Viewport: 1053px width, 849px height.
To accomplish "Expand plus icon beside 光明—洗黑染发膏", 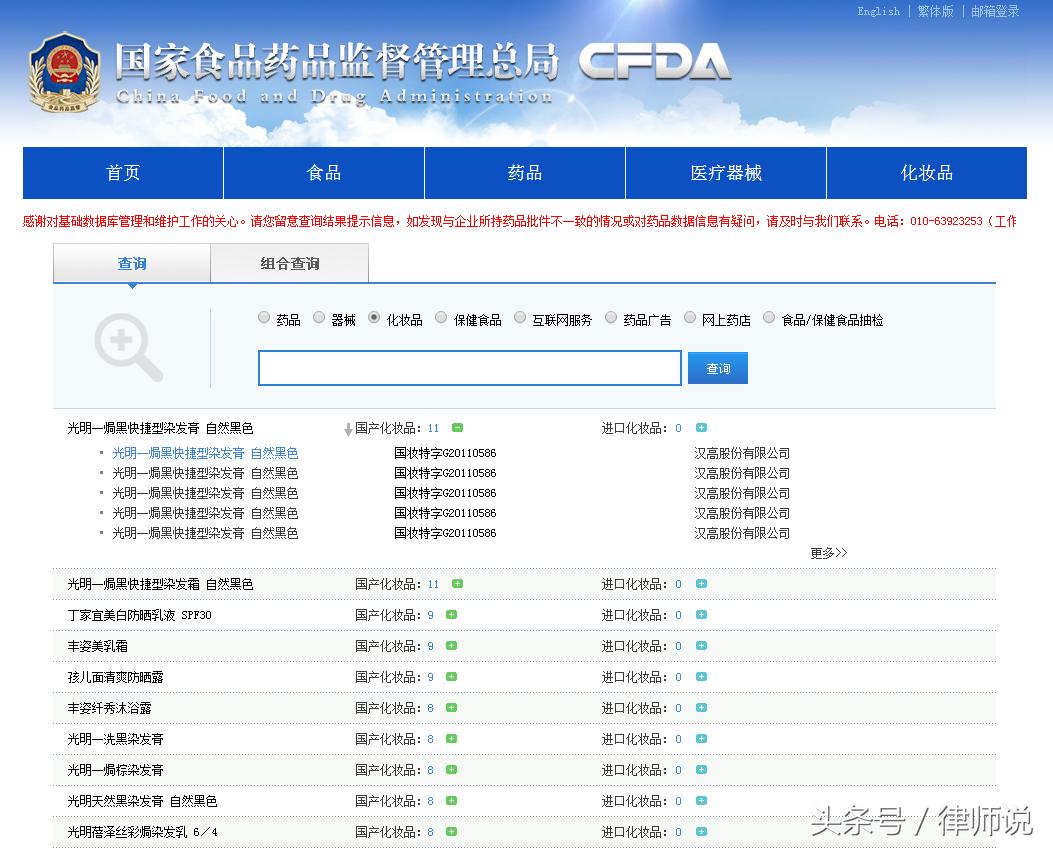I will point(449,739).
